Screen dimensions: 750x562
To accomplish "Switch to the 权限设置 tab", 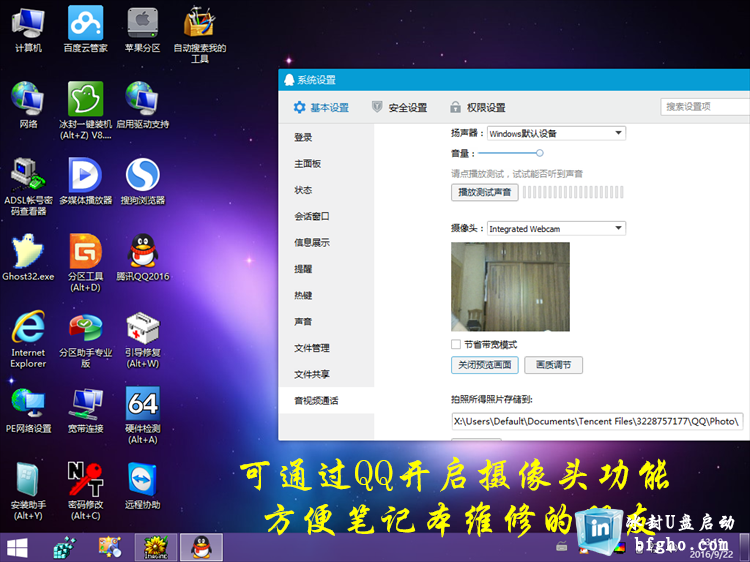I will tap(478, 108).
